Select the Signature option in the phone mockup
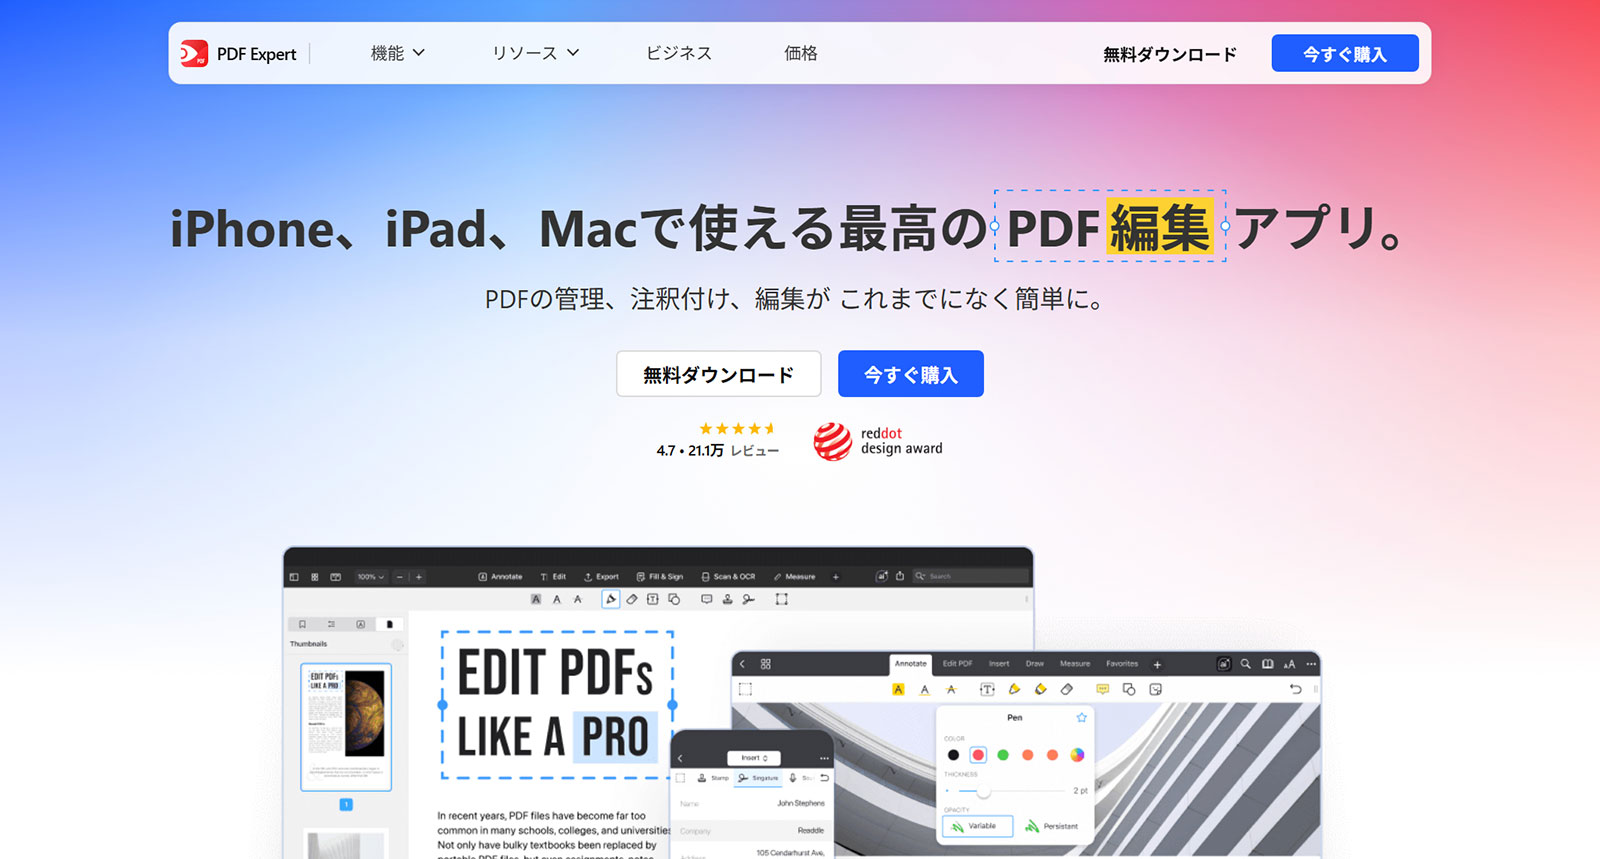1600x859 pixels. point(758,778)
